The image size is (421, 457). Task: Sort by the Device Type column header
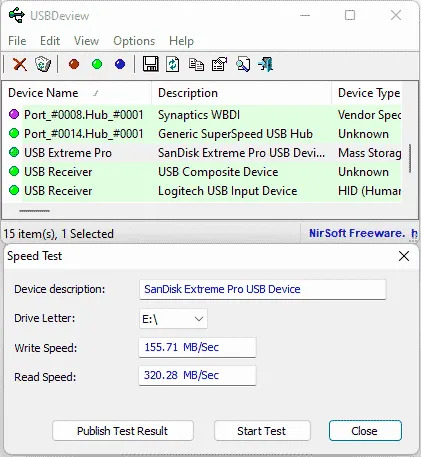(x=368, y=93)
